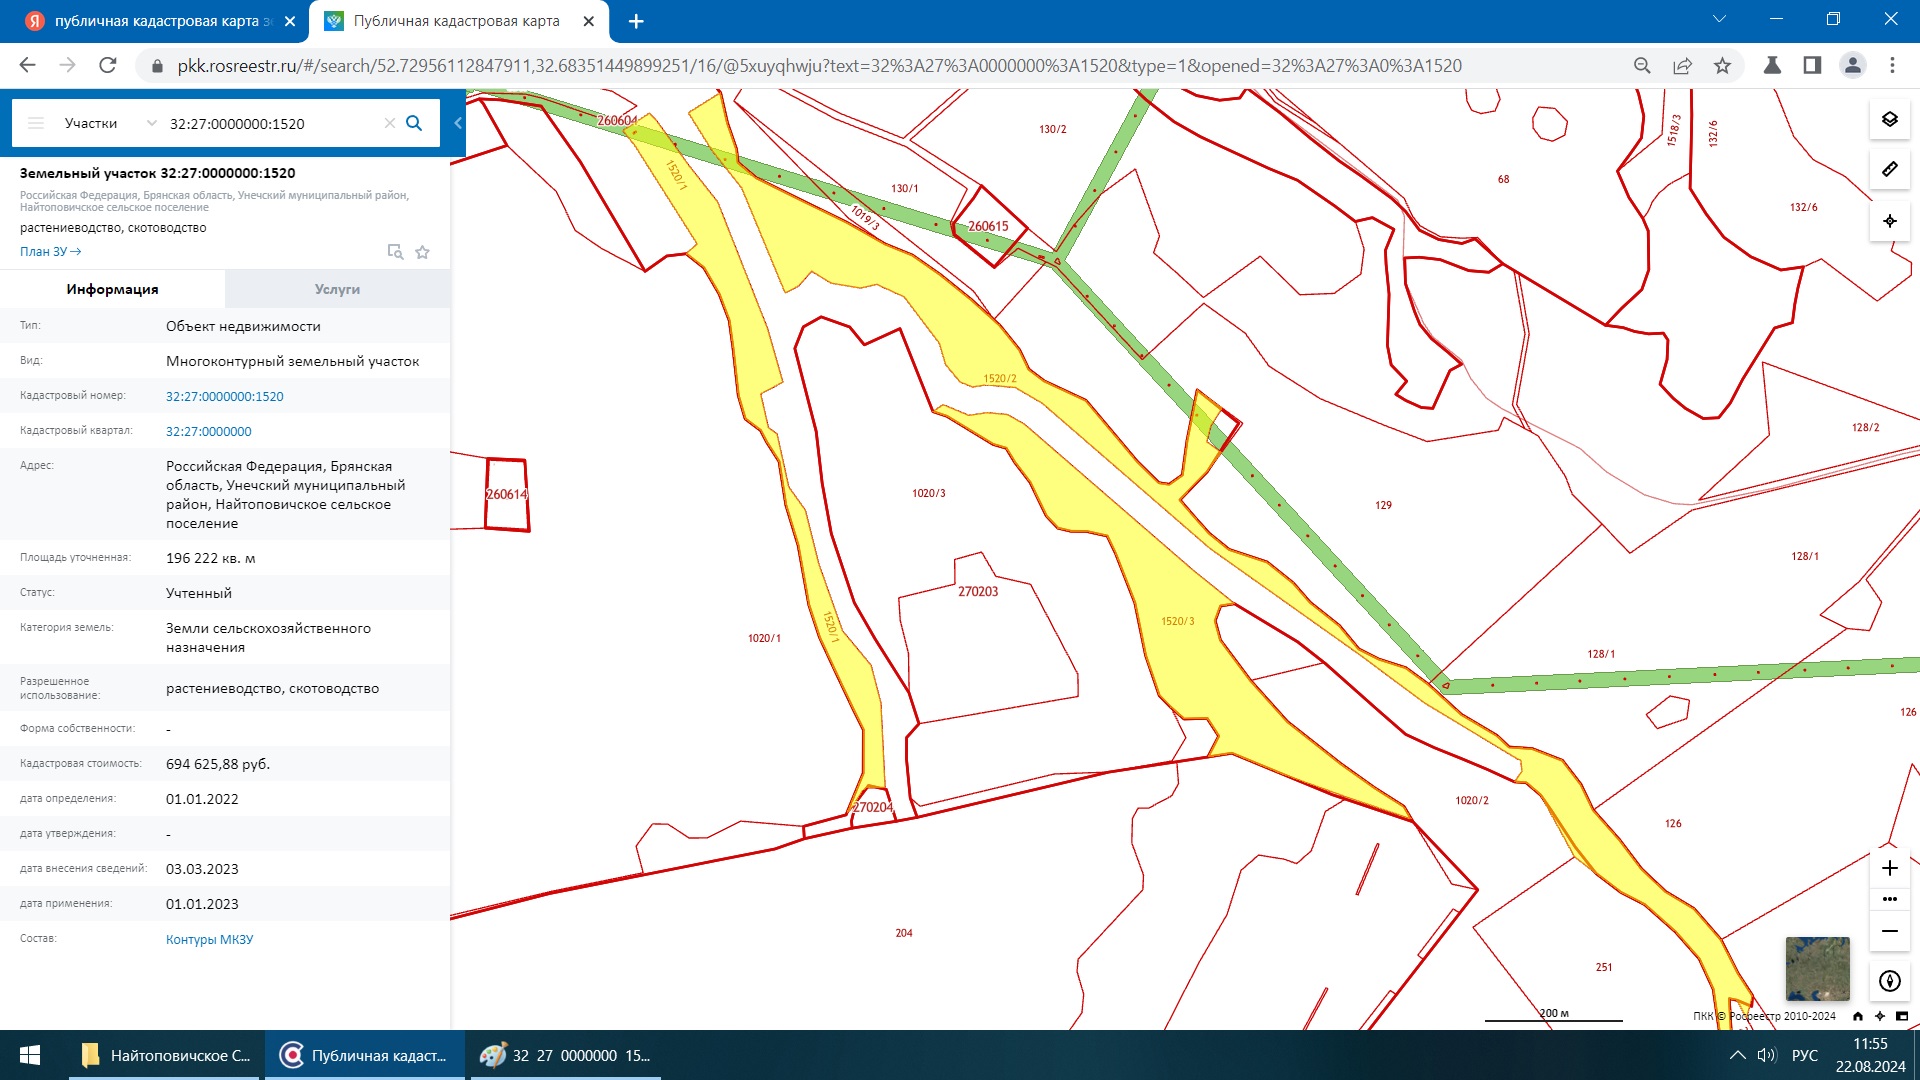Switch to the Услуги tab
Screen dimensions: 1920x1080
337,289
